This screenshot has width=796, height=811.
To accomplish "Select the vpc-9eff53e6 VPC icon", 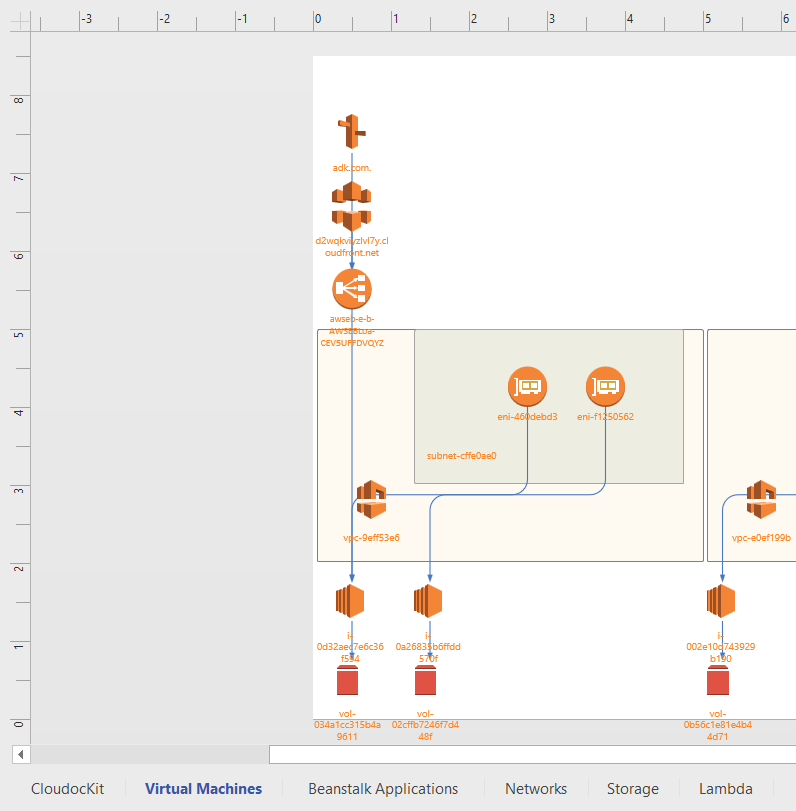I will (371, 500).
